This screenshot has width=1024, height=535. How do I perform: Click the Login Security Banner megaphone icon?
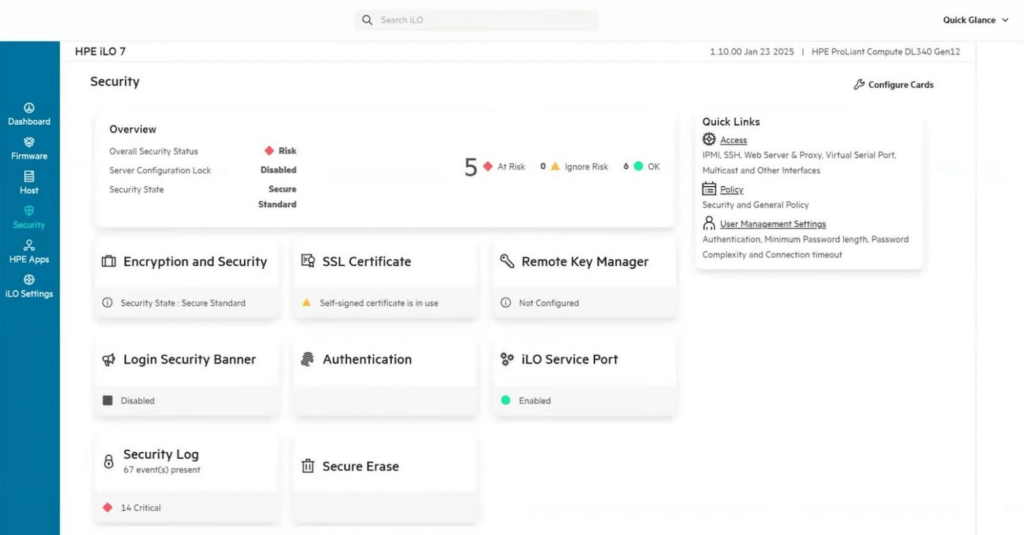pyautogui.click(x=108, y=359)
